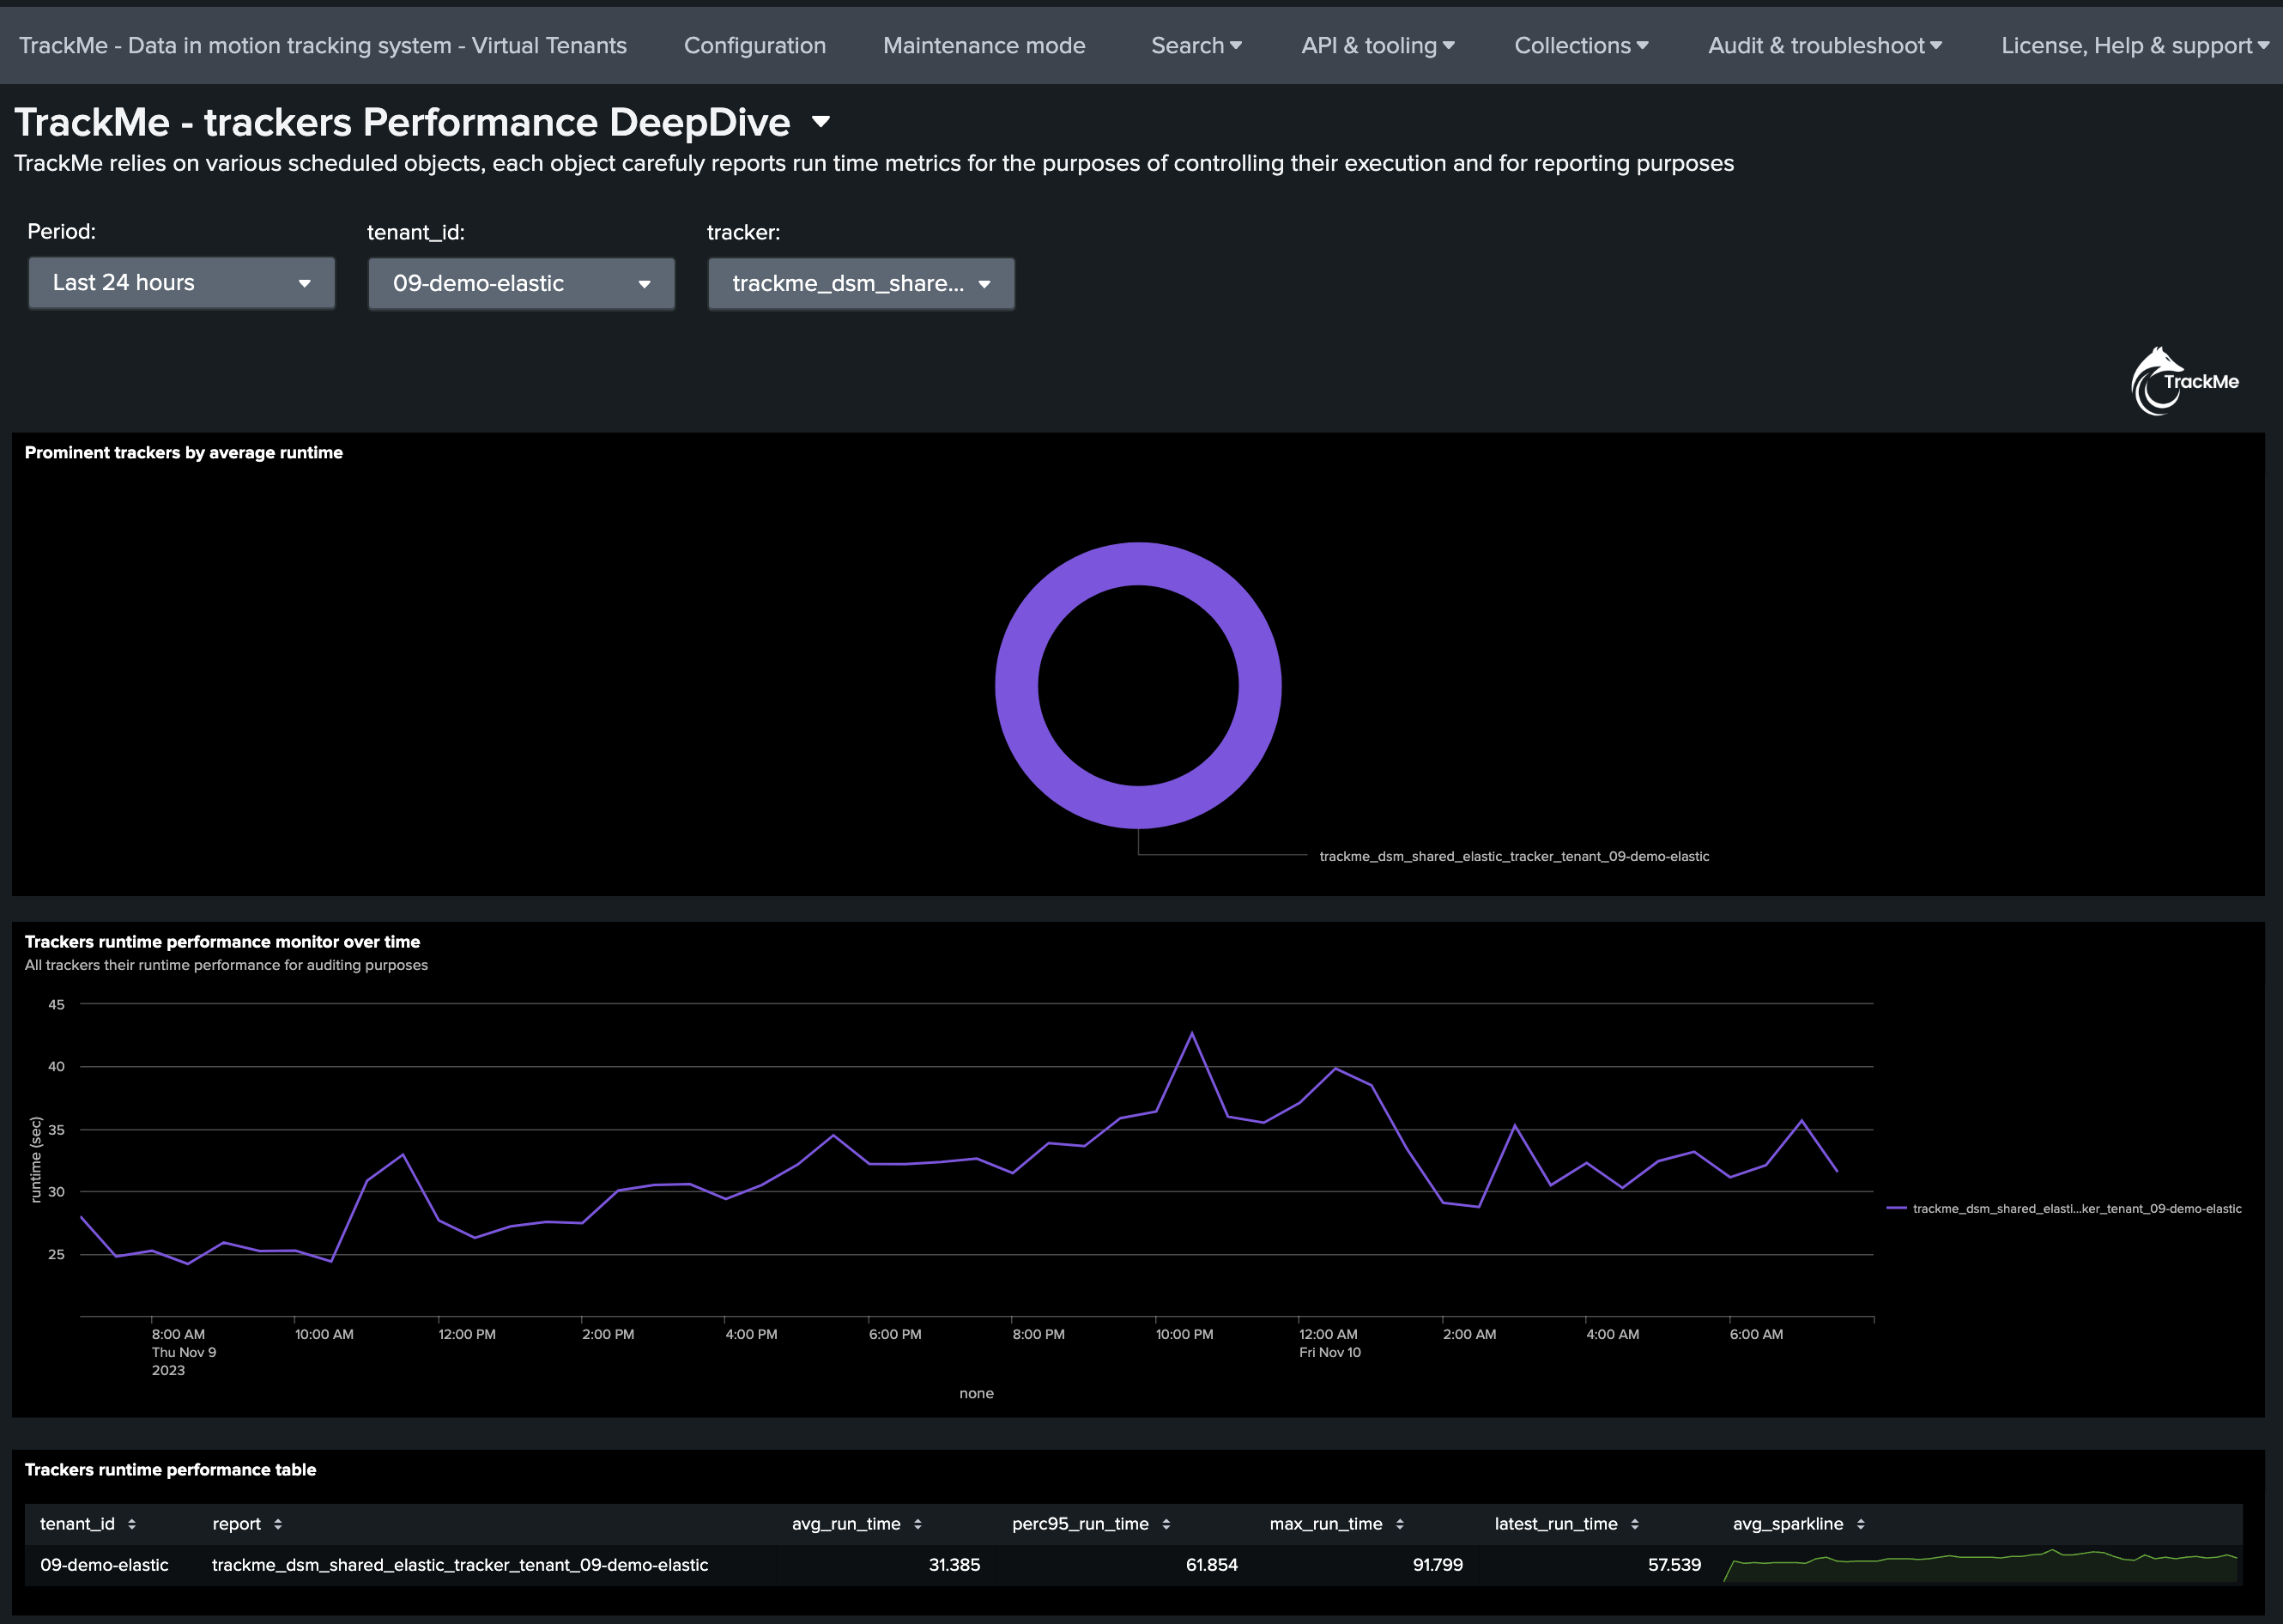Open dashboard title dropdown caret

tap(821, 122)
